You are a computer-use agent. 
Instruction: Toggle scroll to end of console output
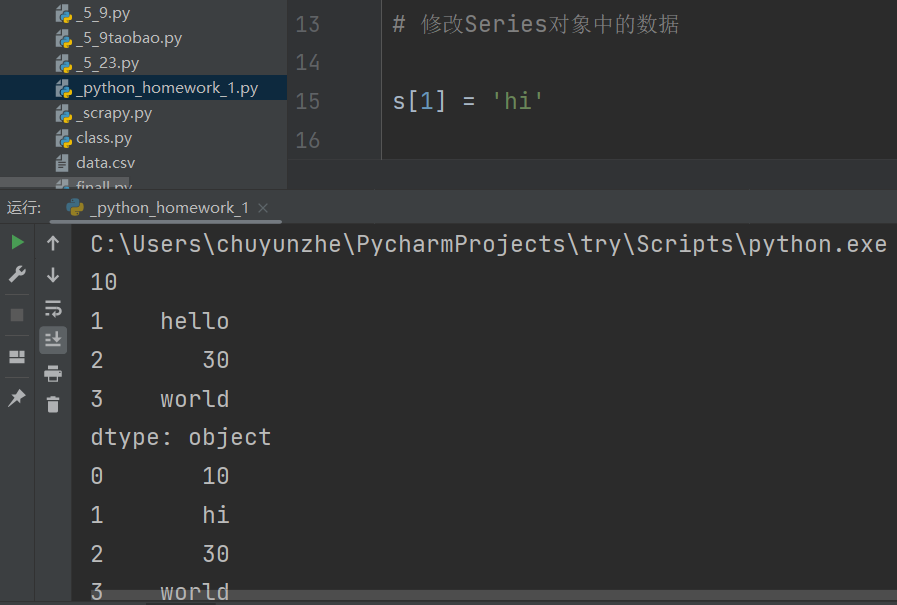point(53,340)
